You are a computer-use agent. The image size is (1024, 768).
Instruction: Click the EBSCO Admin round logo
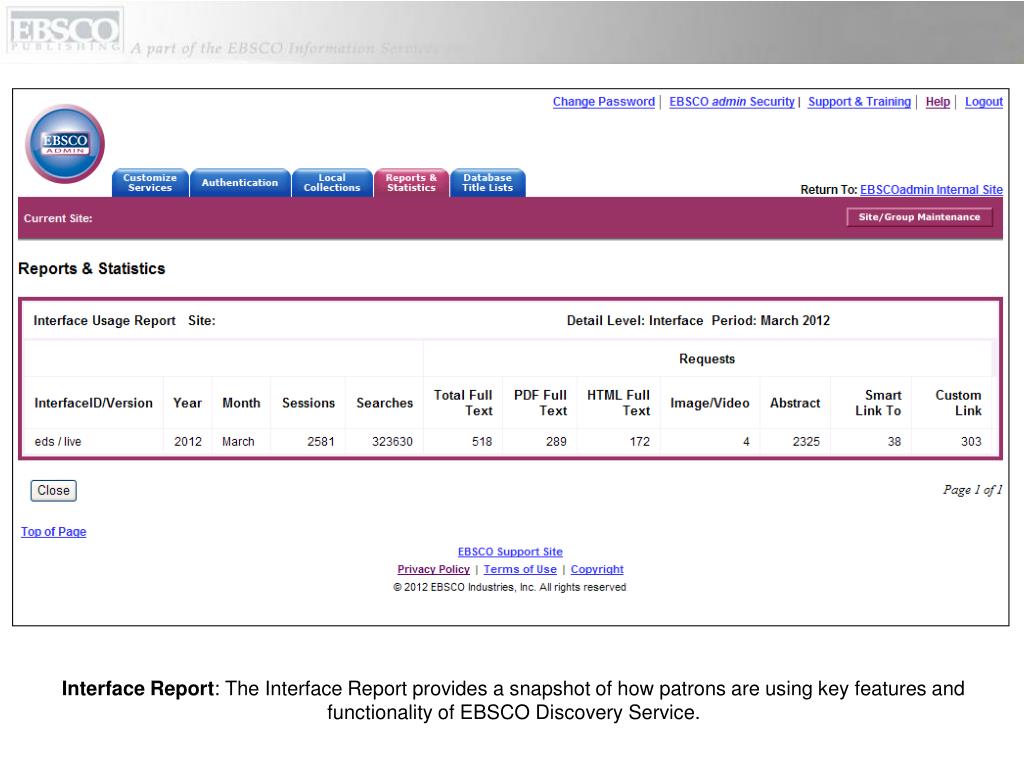65,144
